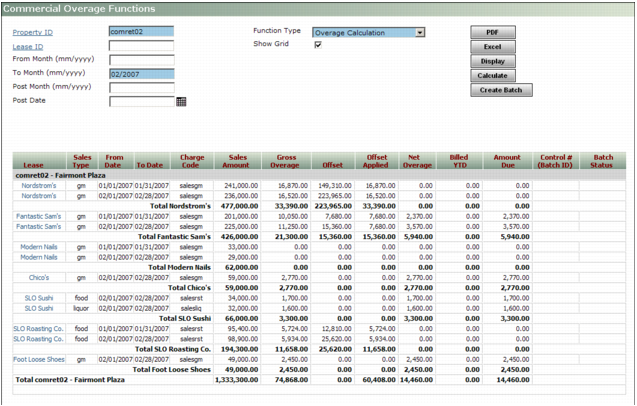This screenshot has height=406, width=637.
Task: Open the first Modern Nails lease link
Action: [x=39, y=247]
